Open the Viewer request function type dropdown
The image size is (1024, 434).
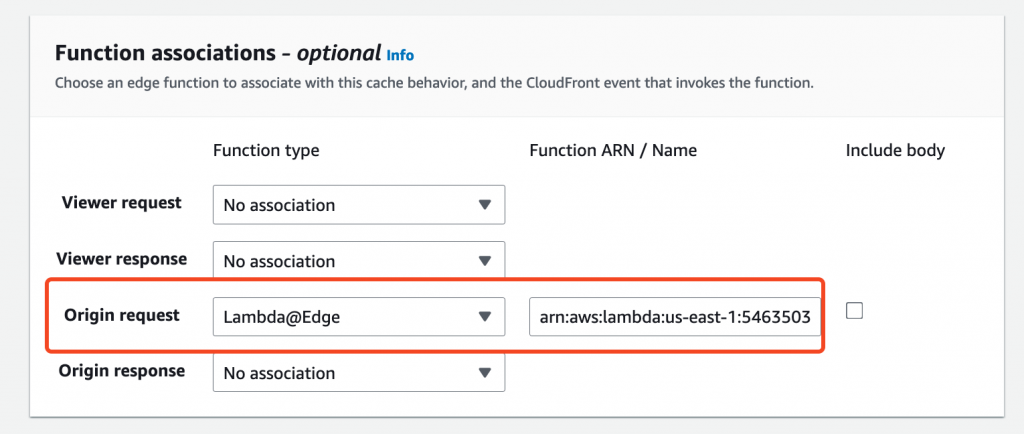pos(358,205)
